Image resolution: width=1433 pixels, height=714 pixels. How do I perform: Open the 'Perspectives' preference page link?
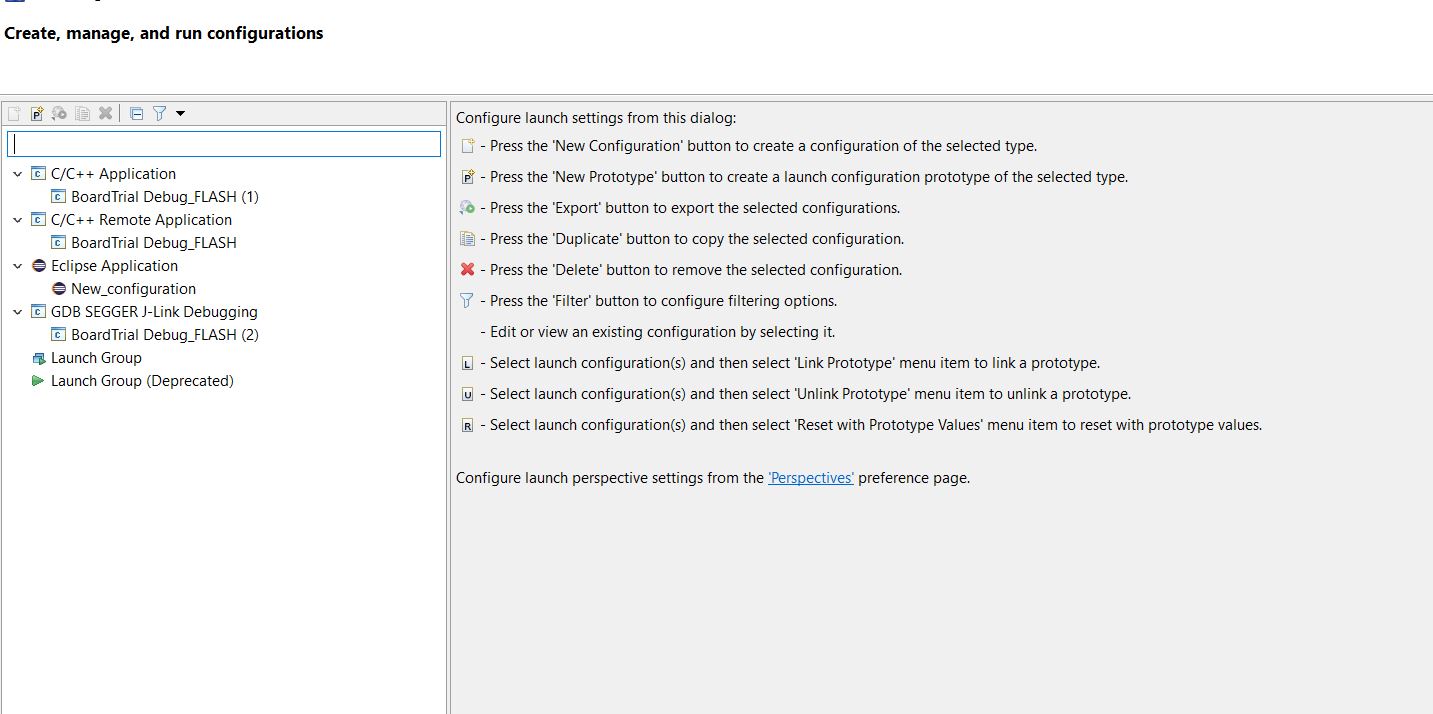pyautogui.click(x=810, y=478)
